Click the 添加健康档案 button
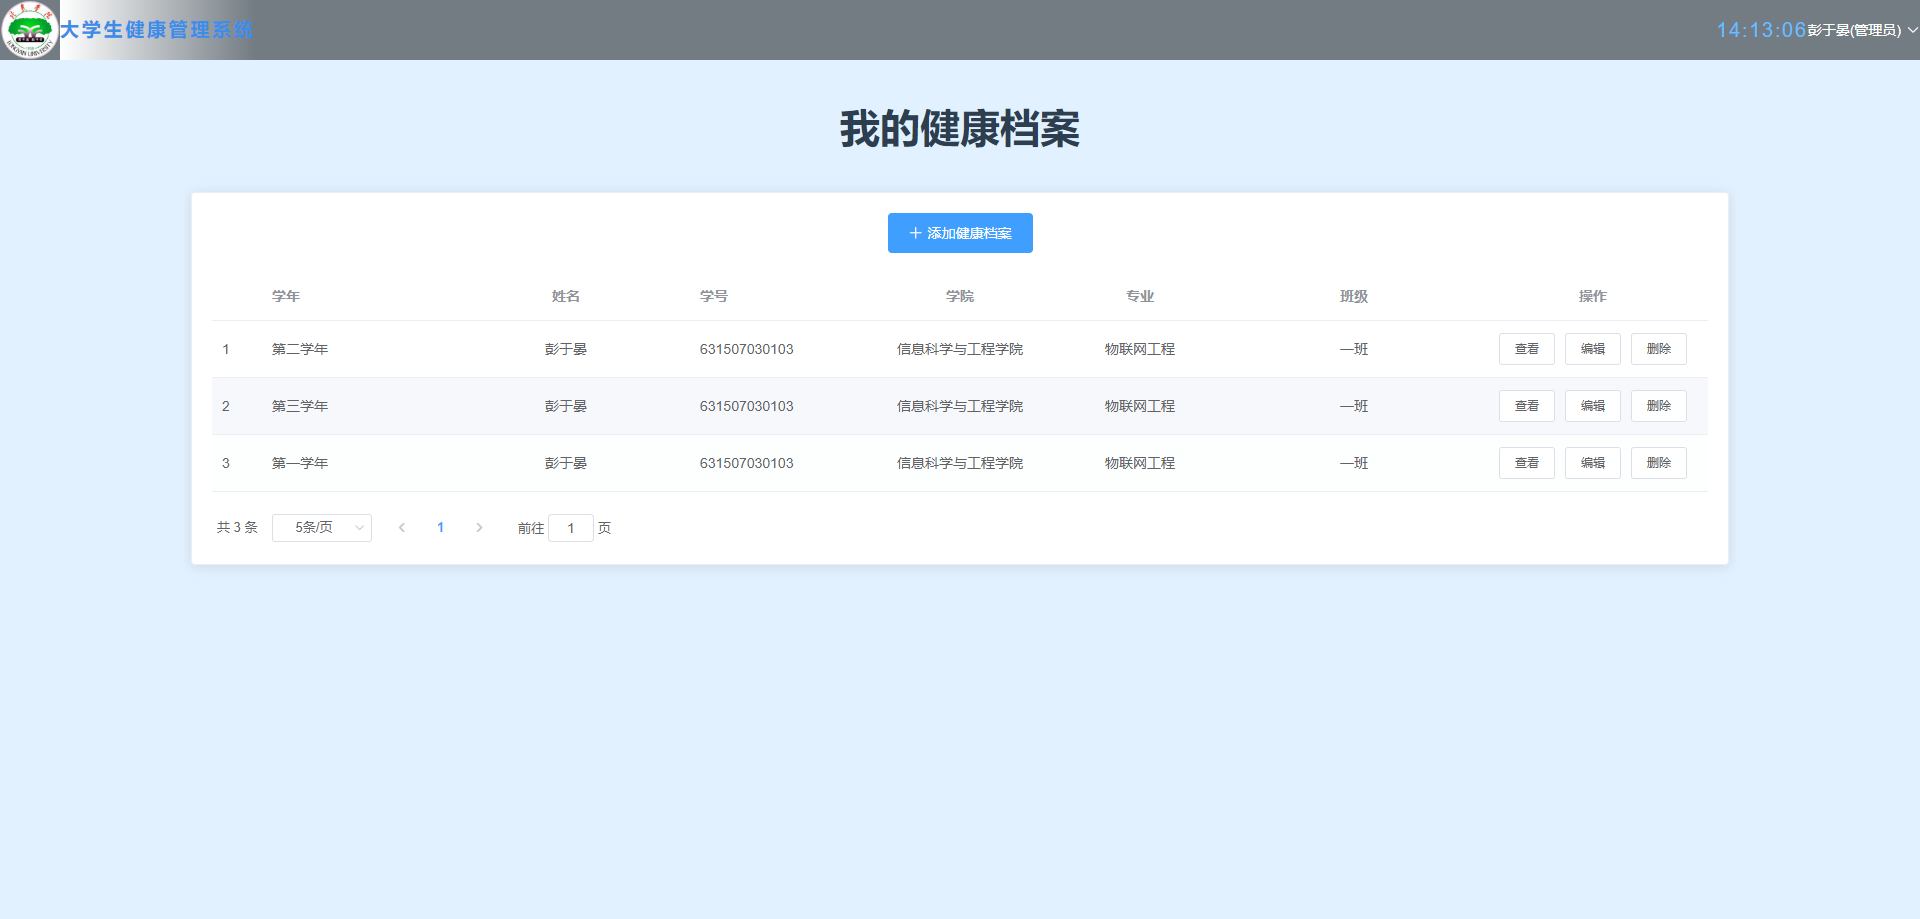Image resolution: width=1920 pixels, height=919 pixels. [959, 232]
